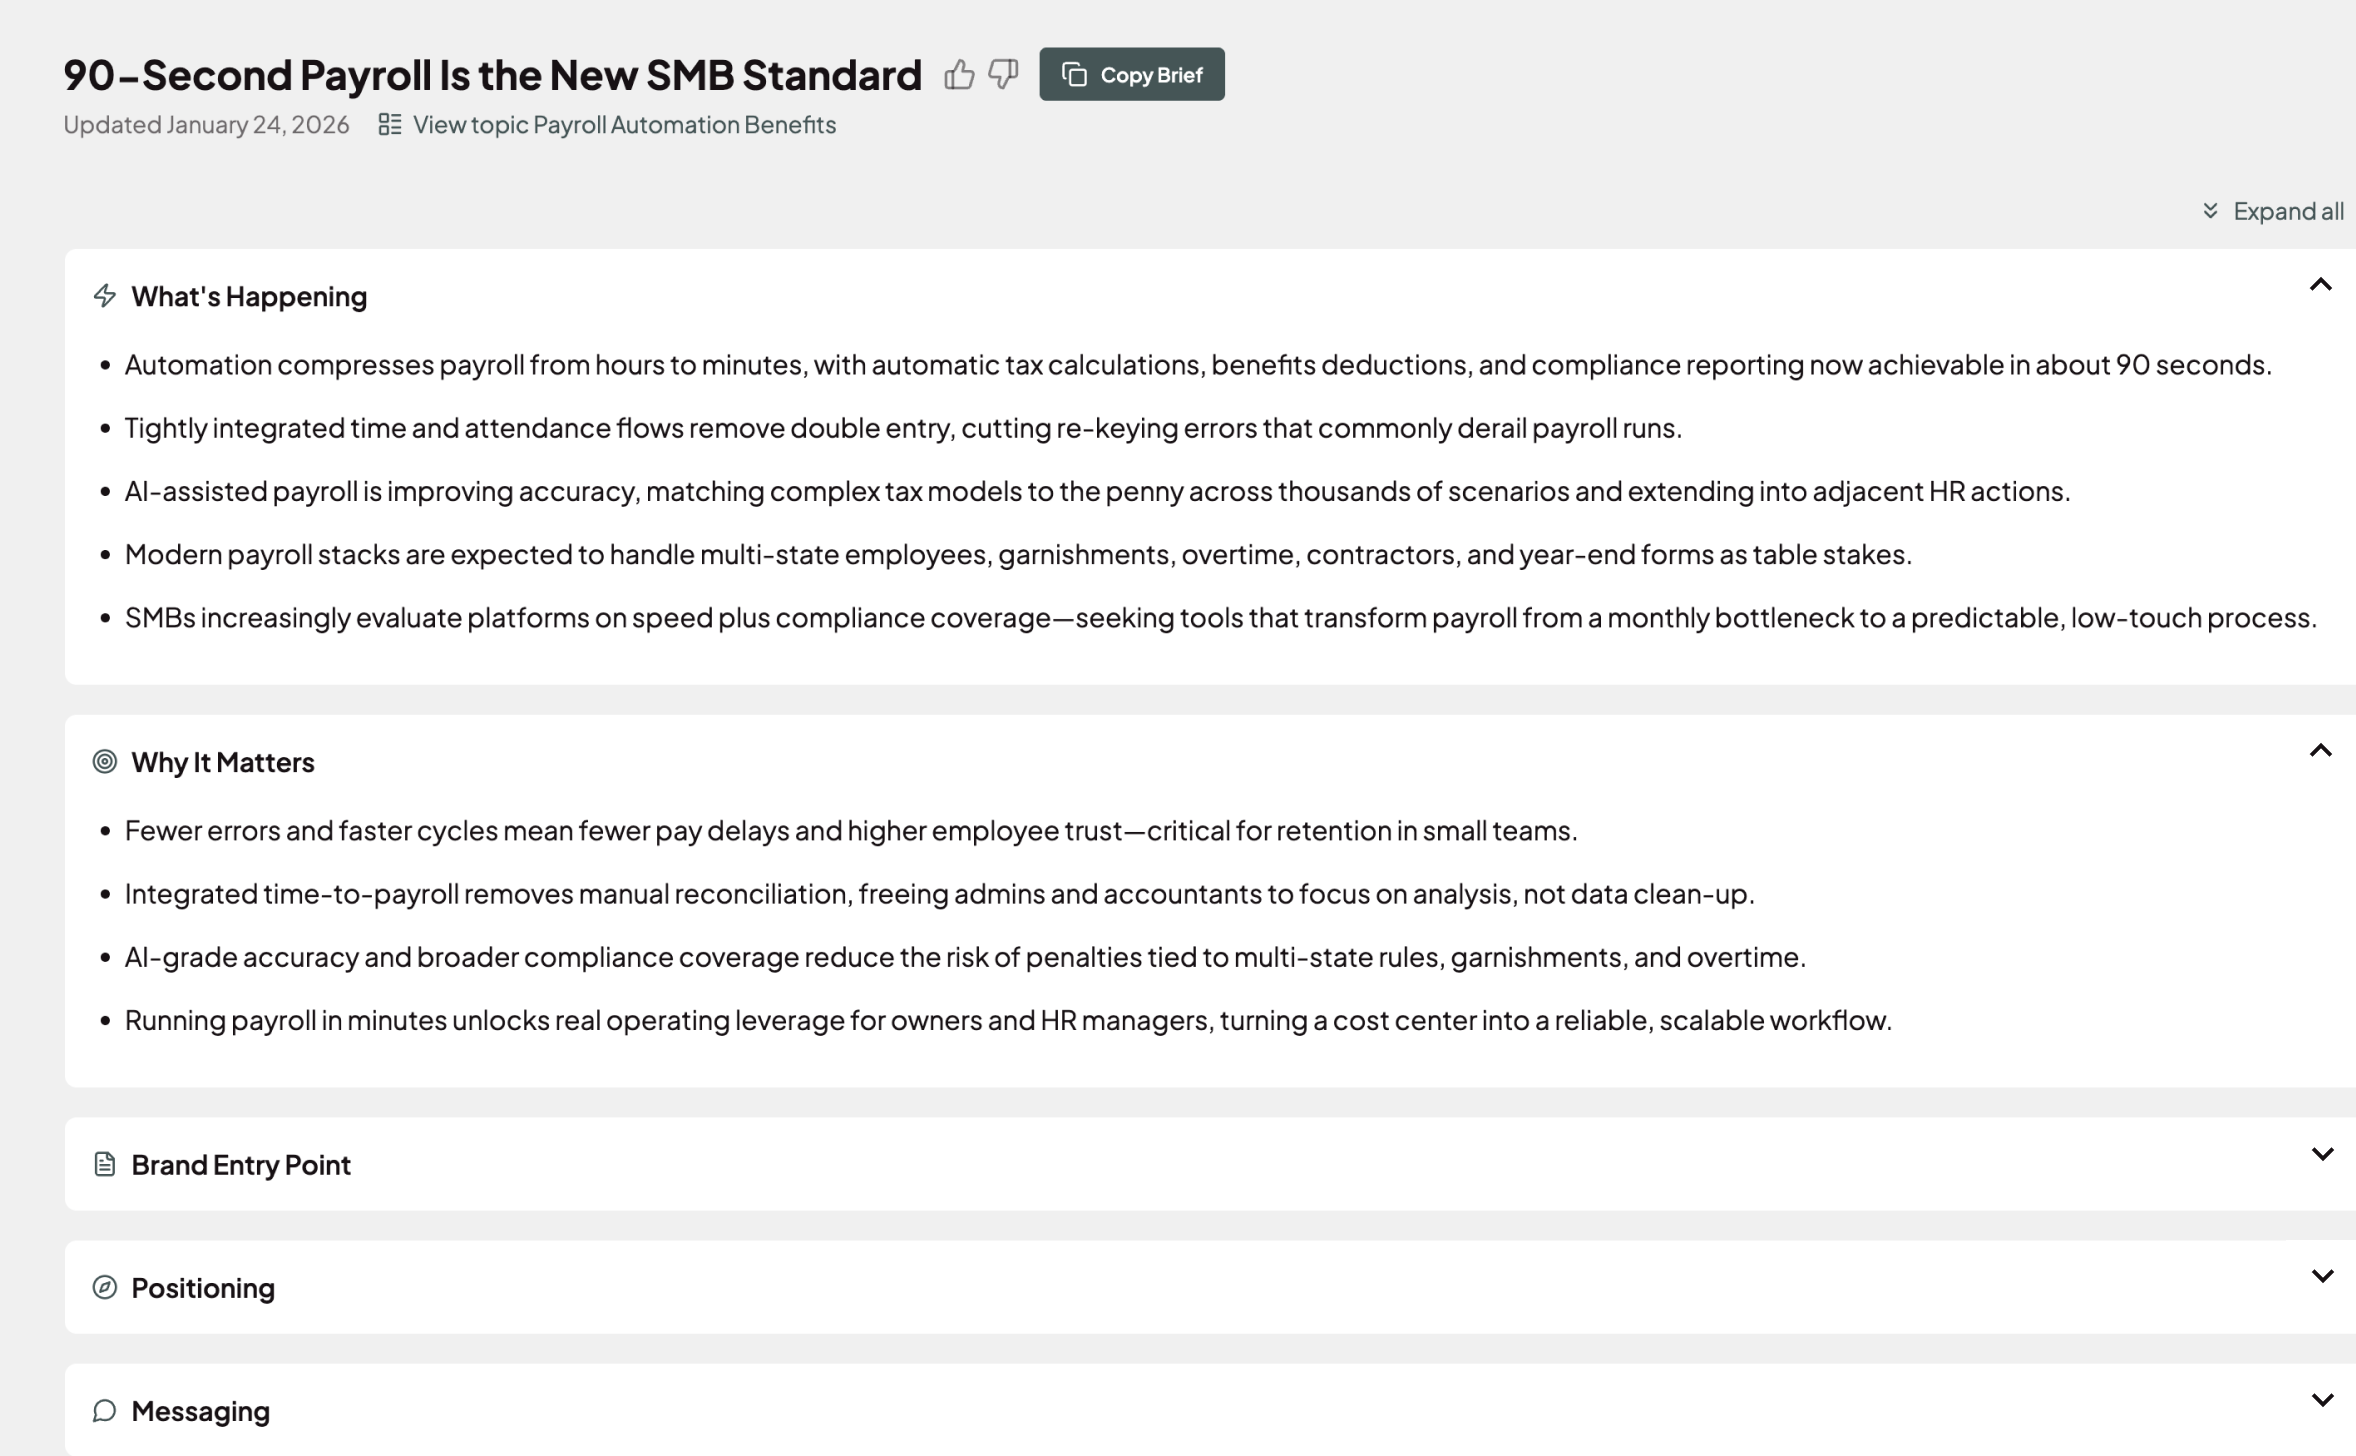The image size is (2356, 1456).
Task: Click the Copy Brief button
Action: coord(1131,74)
